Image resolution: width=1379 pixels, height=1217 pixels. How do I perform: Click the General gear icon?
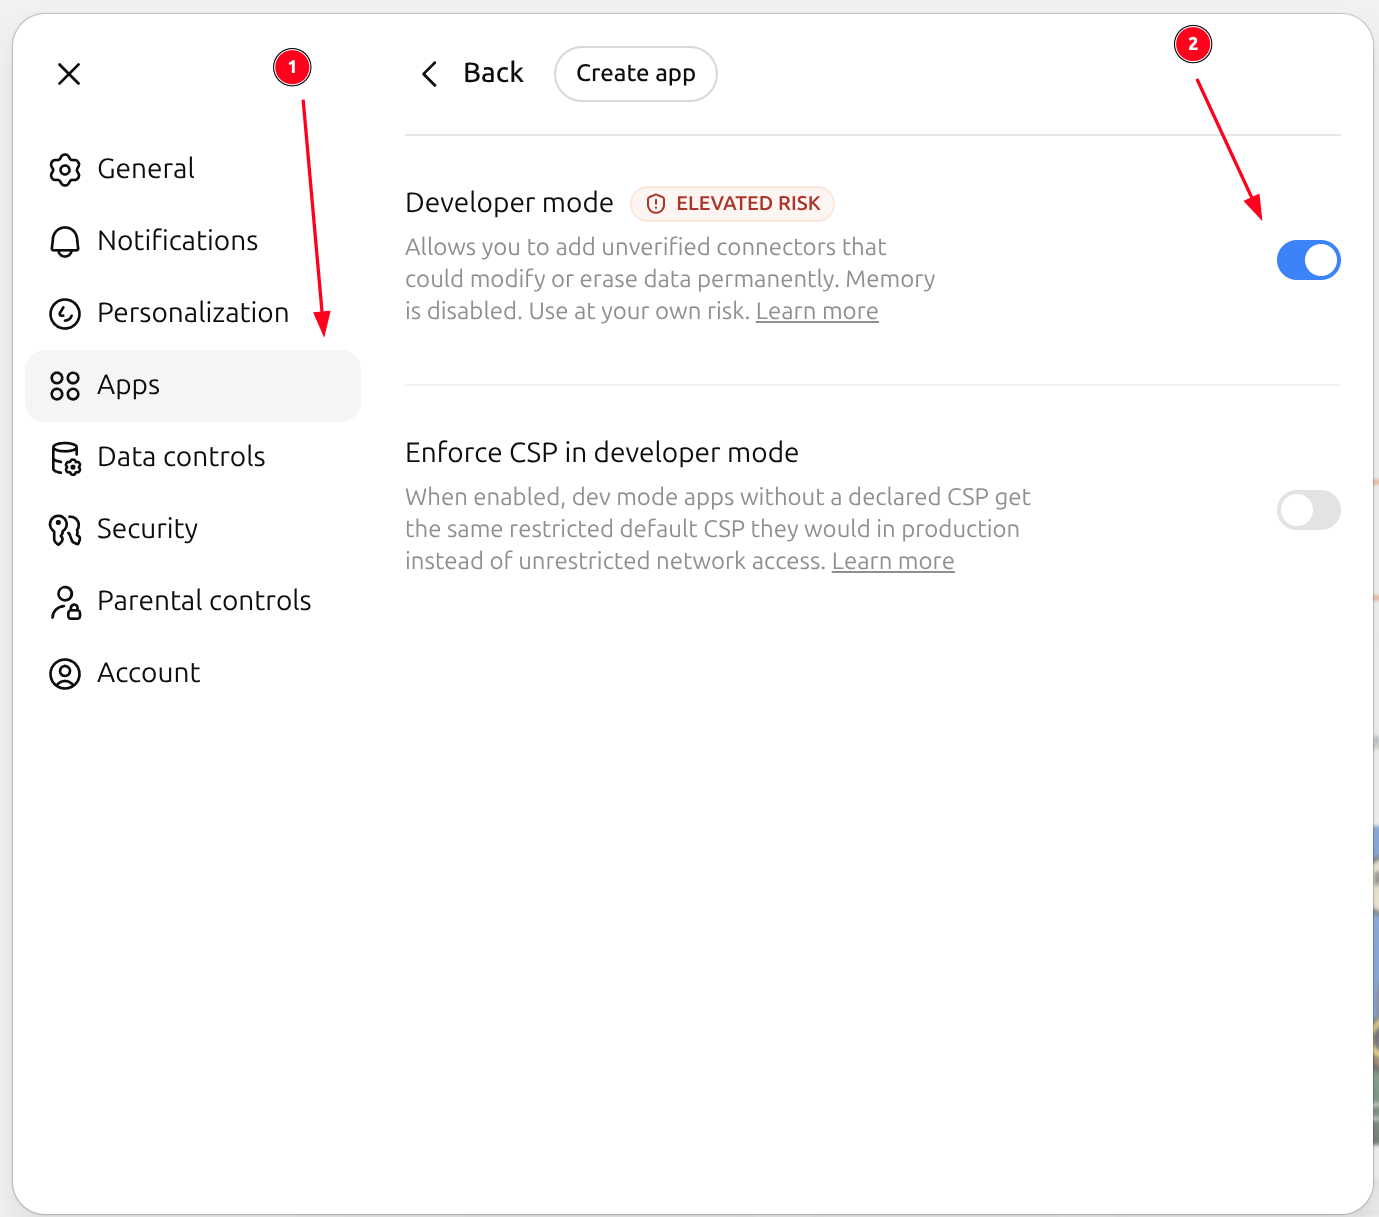pos(65,170)
